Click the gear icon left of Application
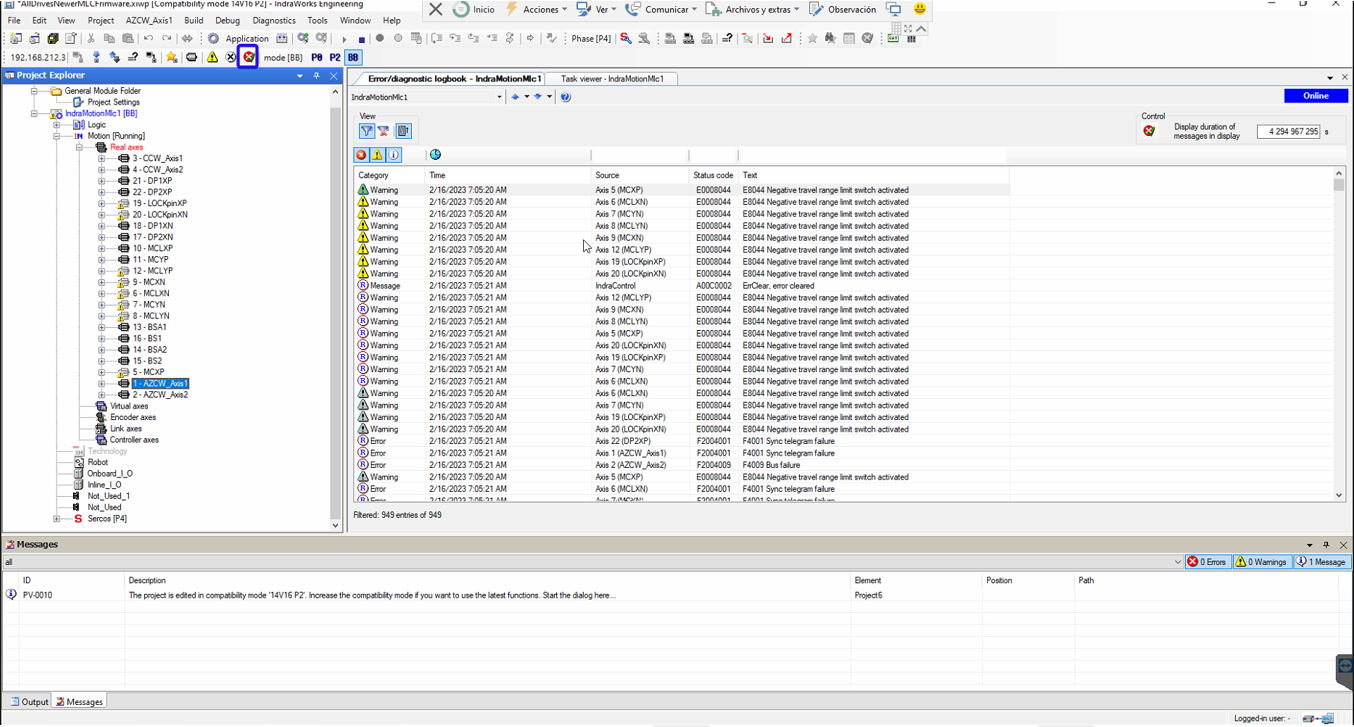Screen dimensions: 1354x727 [213, 39]
